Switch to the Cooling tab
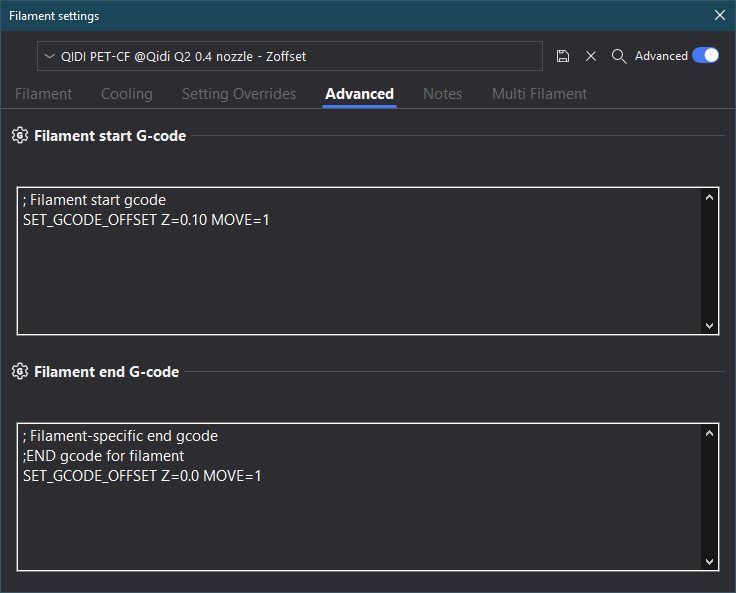This screenshot has height=593, width=736. [127, 94]
